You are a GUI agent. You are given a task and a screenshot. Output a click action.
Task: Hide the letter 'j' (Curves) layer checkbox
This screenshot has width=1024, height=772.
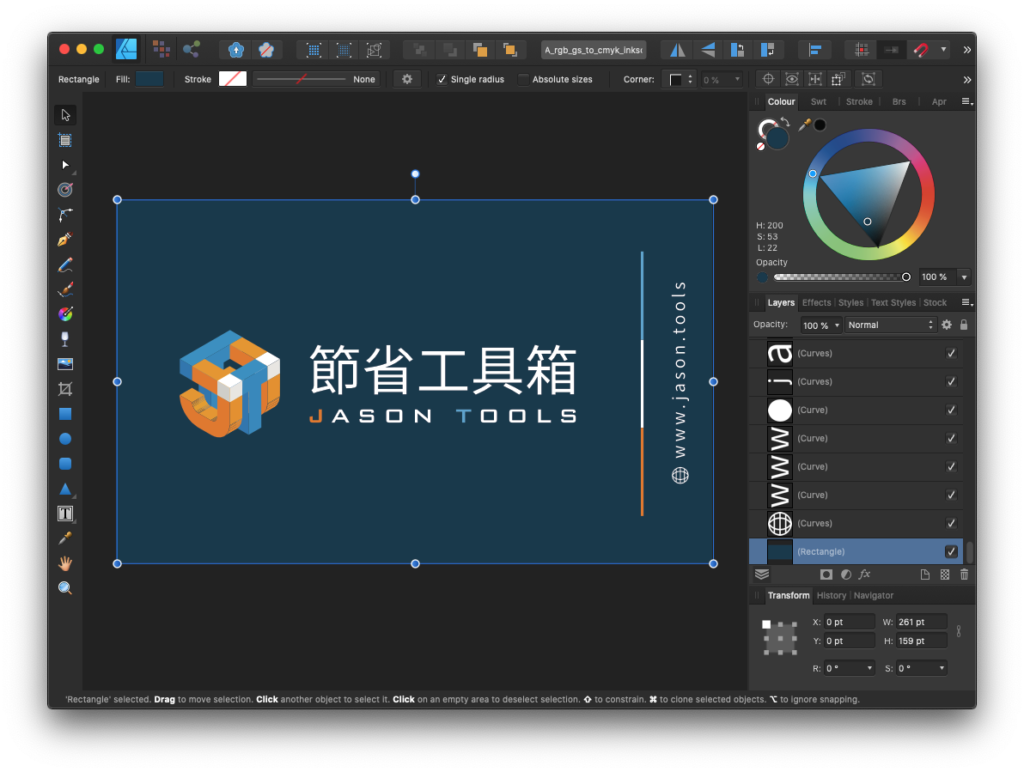951,381
